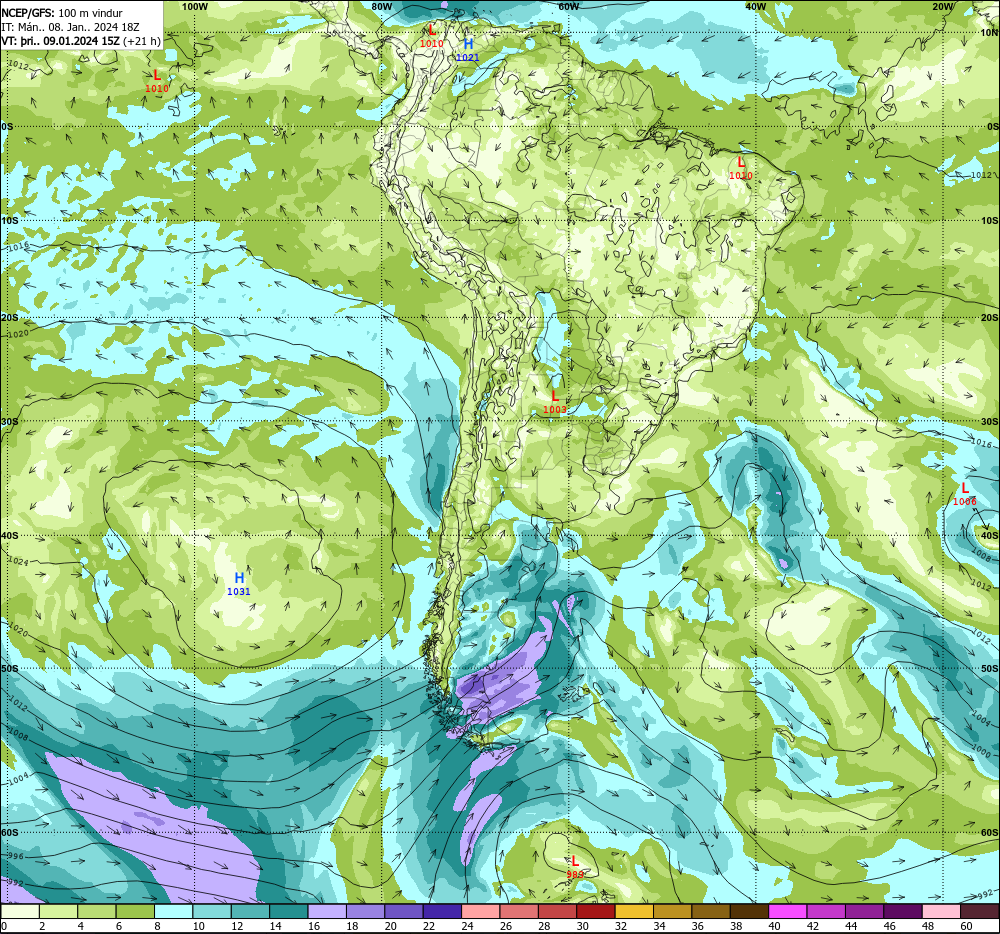Click the '24' value on the legend scale
Viewport: 1000px width, 934px height.
point(467,926)
